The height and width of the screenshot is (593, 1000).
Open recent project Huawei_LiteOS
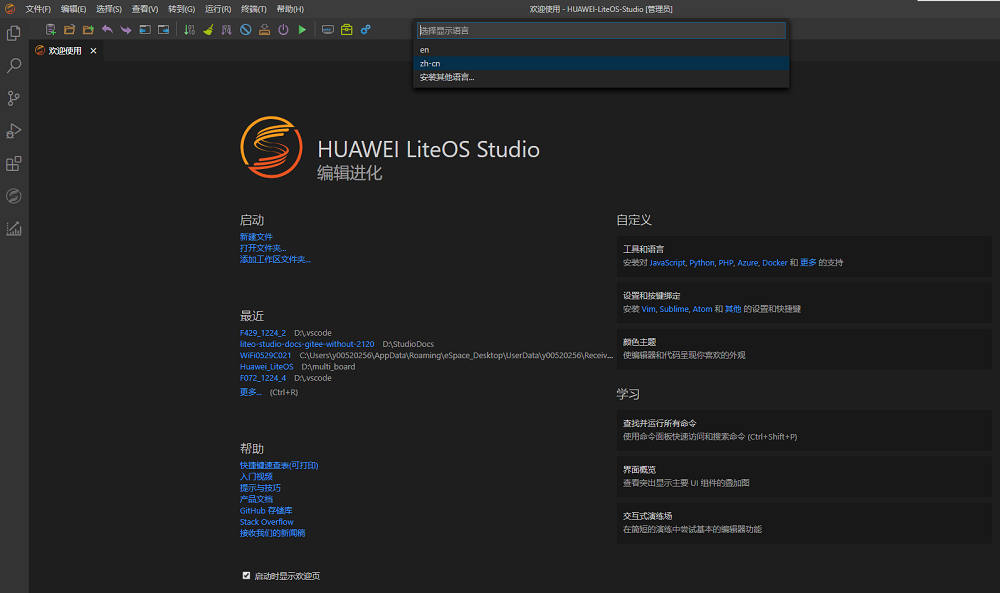[x=267, y=367]
